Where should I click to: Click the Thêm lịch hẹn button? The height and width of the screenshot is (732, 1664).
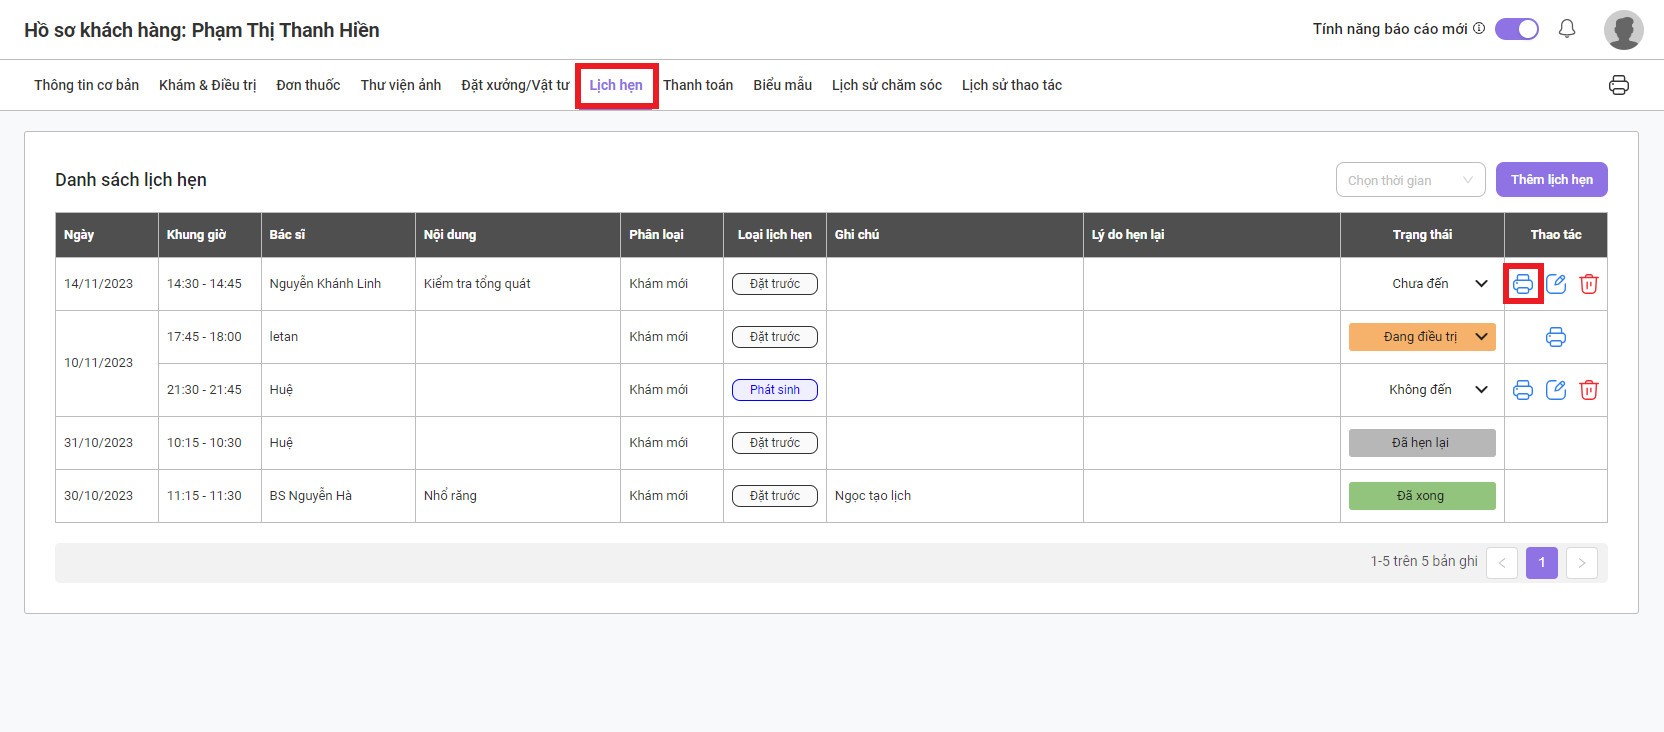pos(1551,180)
